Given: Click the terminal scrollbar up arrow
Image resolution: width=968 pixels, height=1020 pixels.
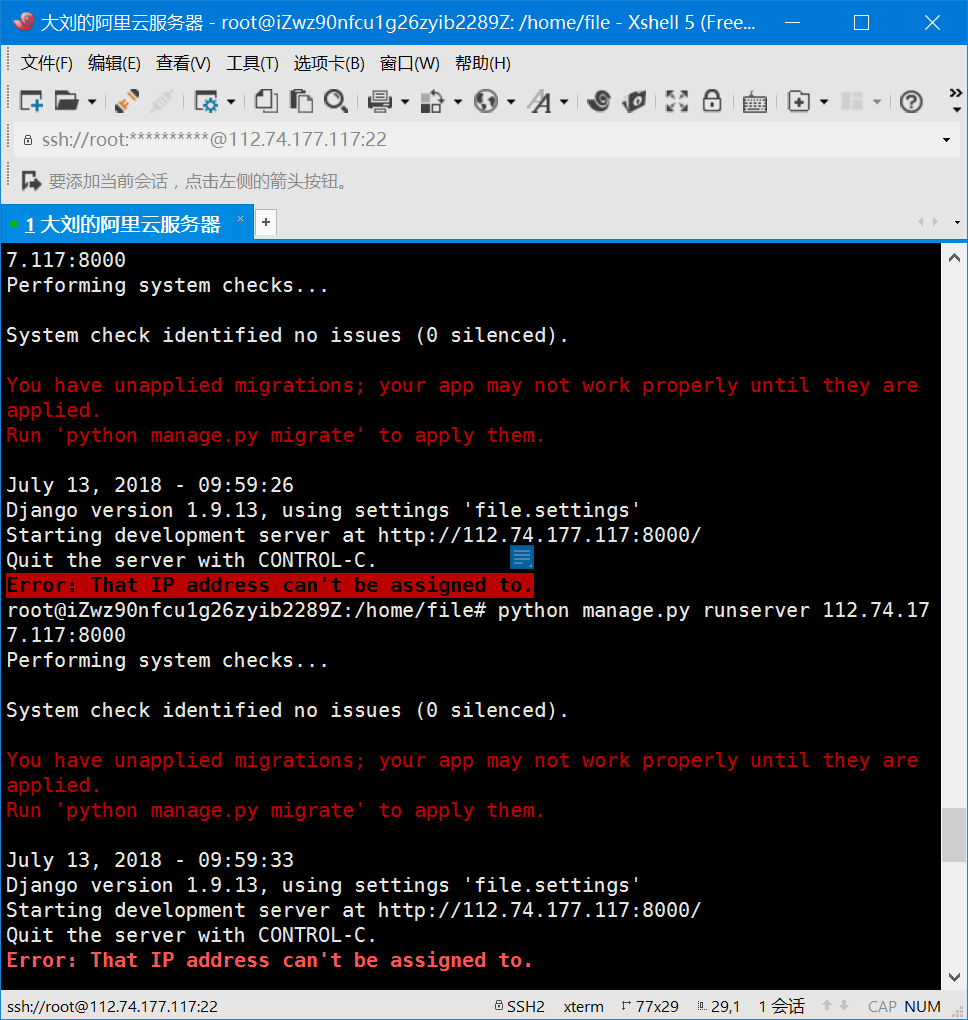Looking at the screenshot, I should [x=954, y=258].
